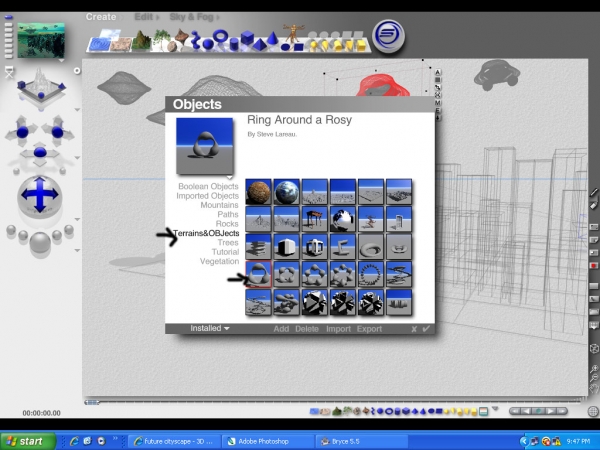This screenshot has width=600, height=450.
Task: Select white rounded cube thumbnail
Action: click(x=287, y=247)
